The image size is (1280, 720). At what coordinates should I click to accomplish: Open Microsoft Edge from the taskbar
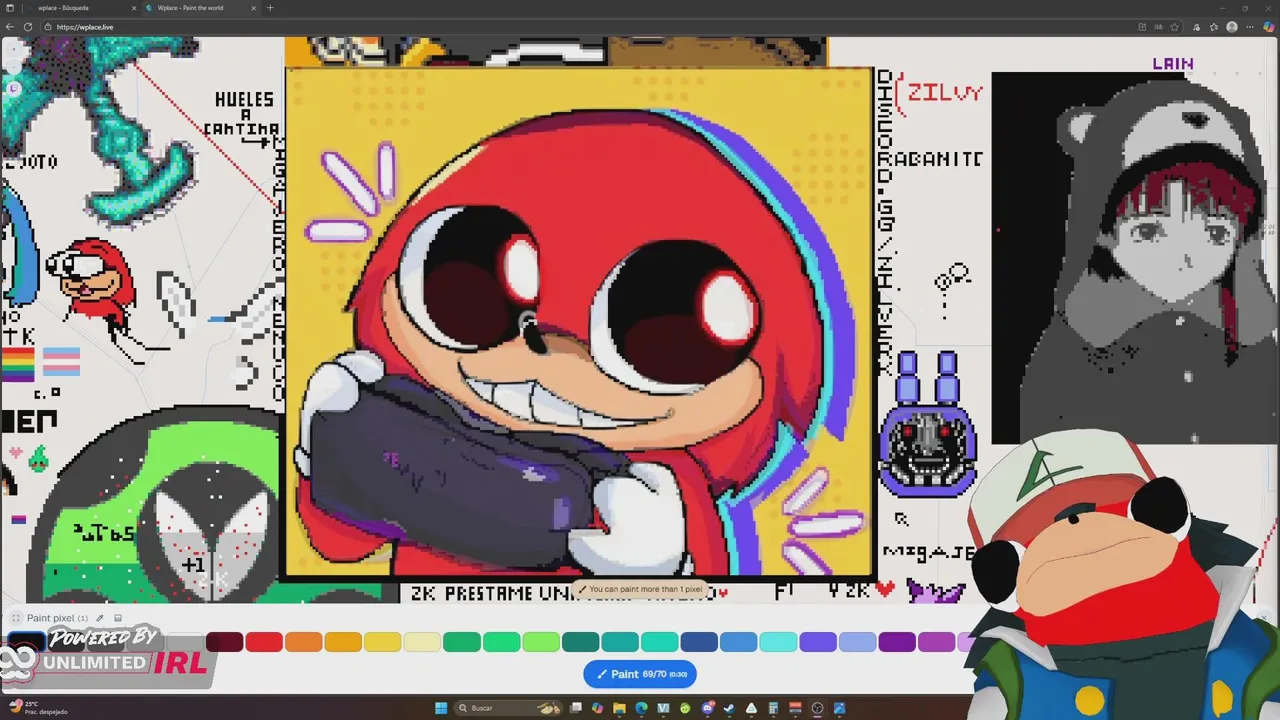(x=642, y=708)
